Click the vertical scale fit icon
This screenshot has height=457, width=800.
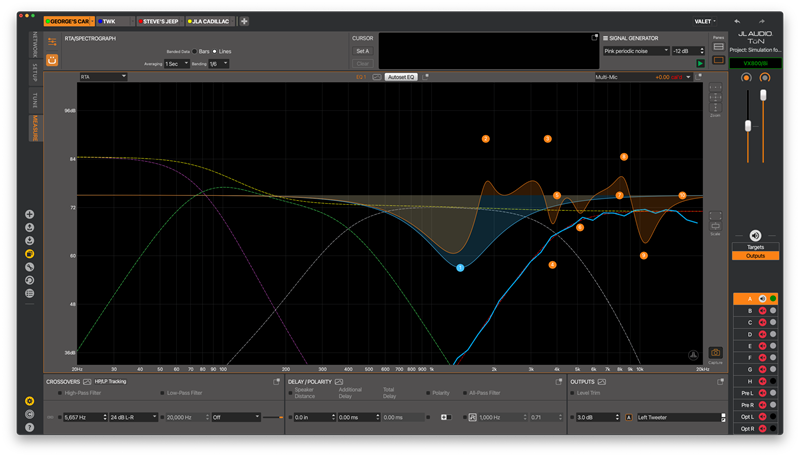pos(716,226)
